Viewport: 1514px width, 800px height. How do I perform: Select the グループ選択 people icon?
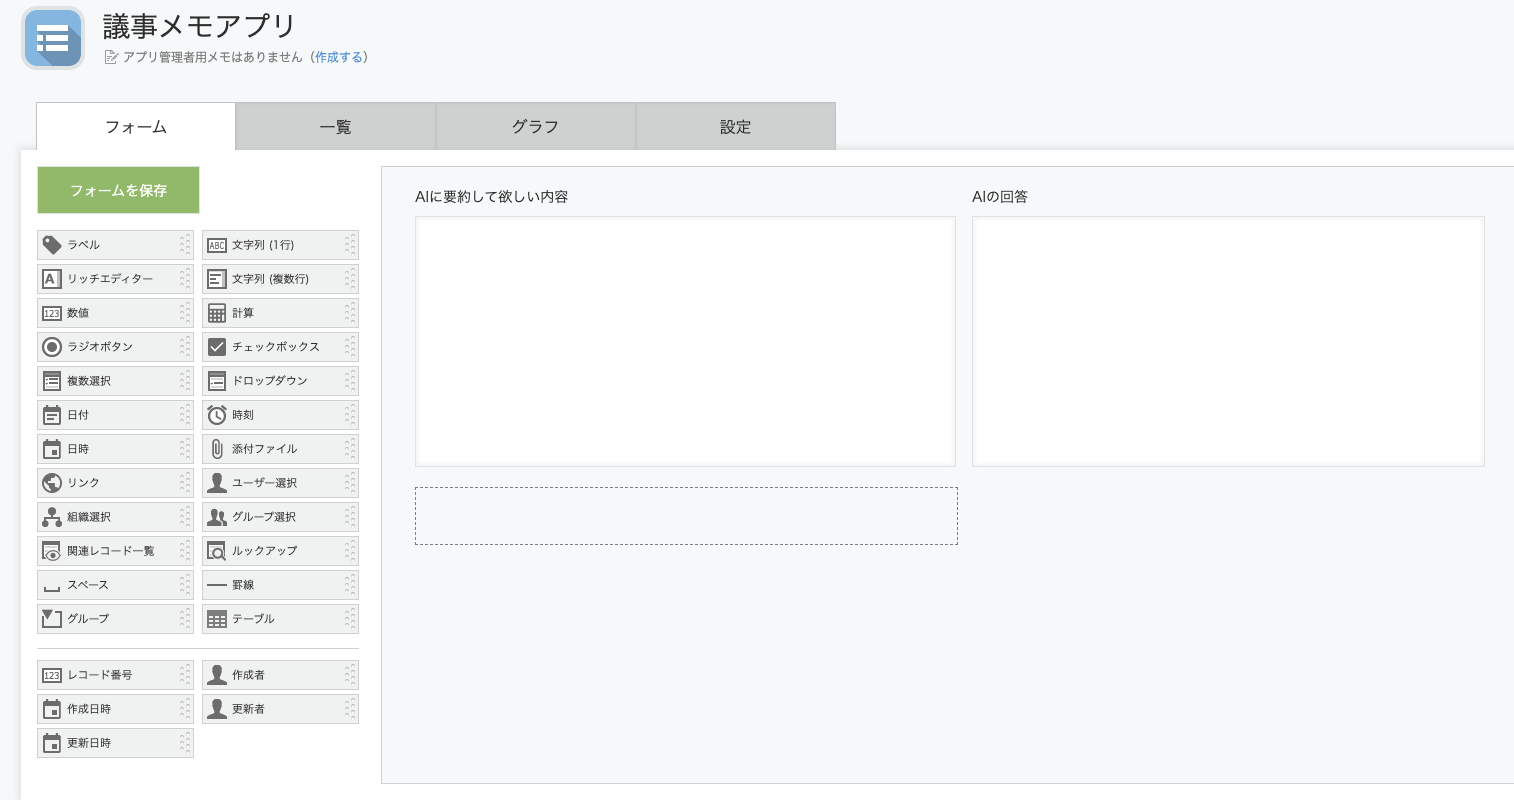[x=217, y=517]
